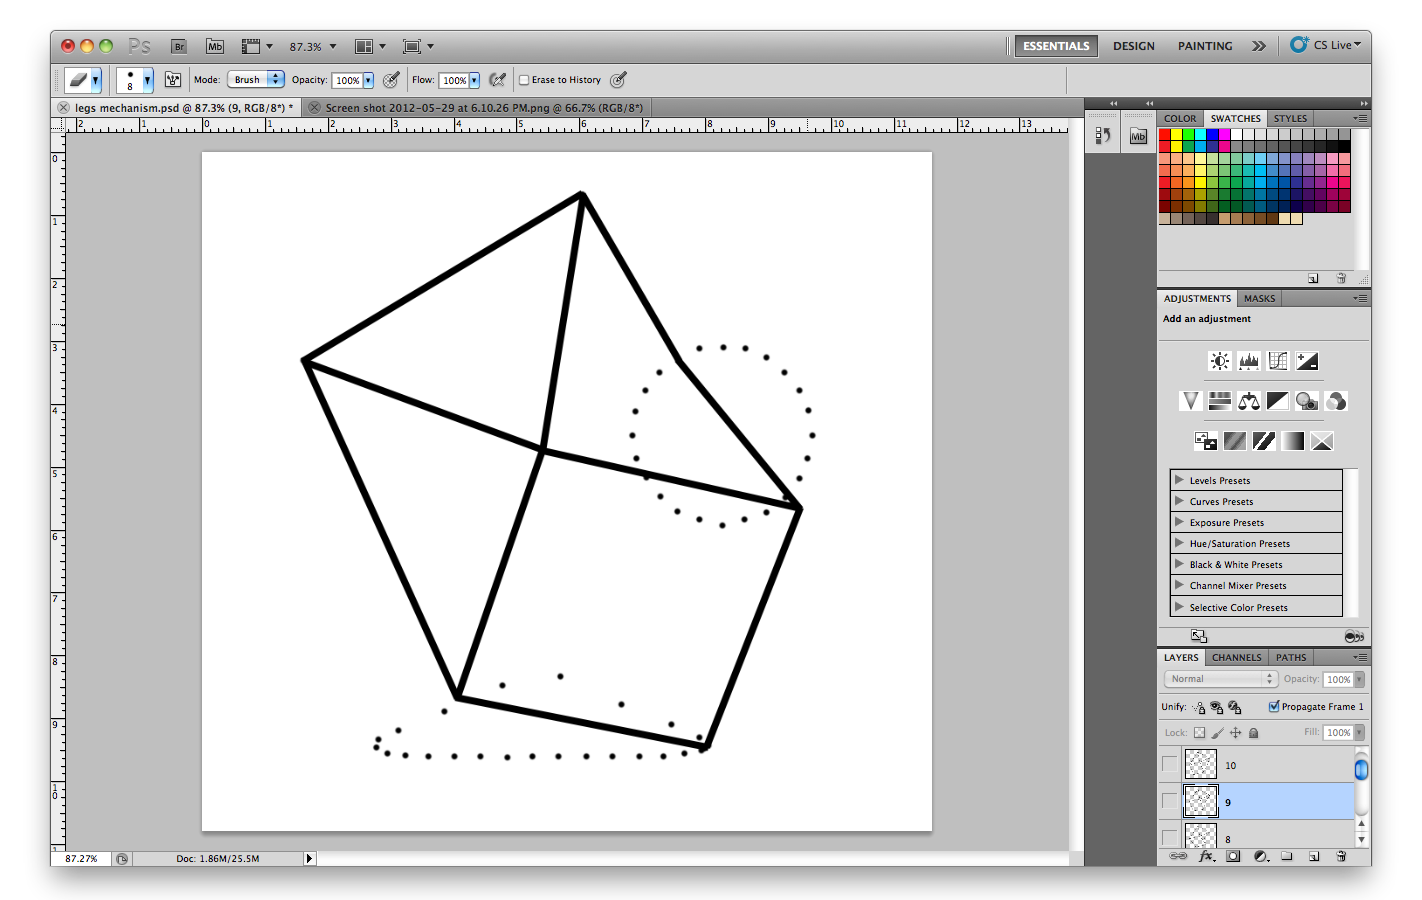Switch to the Screen shot 2012-05-29 document tab
The image size is (1422, 900).
484,108
